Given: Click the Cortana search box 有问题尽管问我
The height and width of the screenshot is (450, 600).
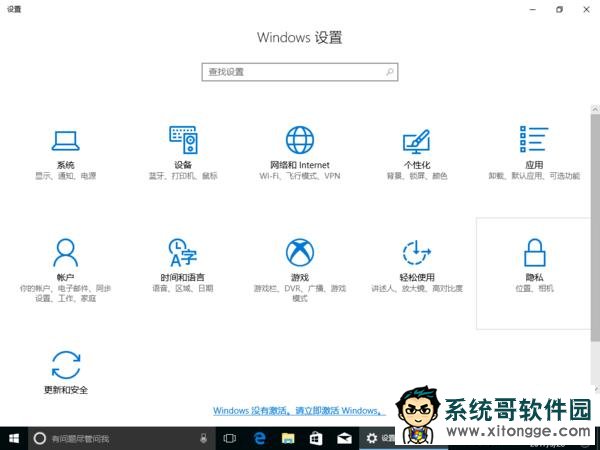Looking at the screenshot, I should point(121,438).
